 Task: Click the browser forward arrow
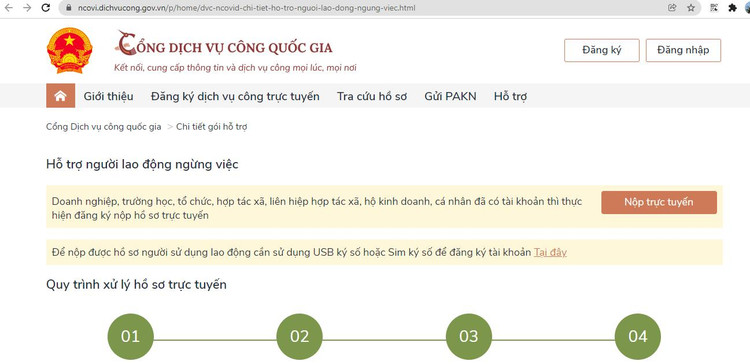point(27,8)
